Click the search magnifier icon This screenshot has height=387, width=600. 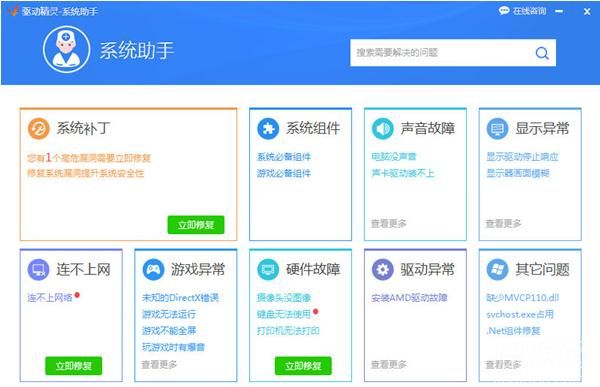pyautogui.click(x=542, y=53)
